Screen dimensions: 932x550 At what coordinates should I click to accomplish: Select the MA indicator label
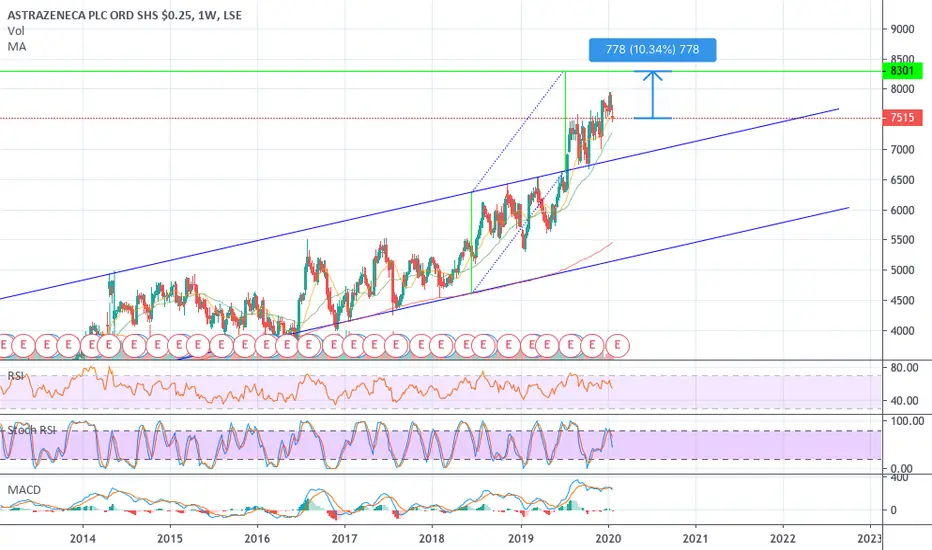point(17,46)
